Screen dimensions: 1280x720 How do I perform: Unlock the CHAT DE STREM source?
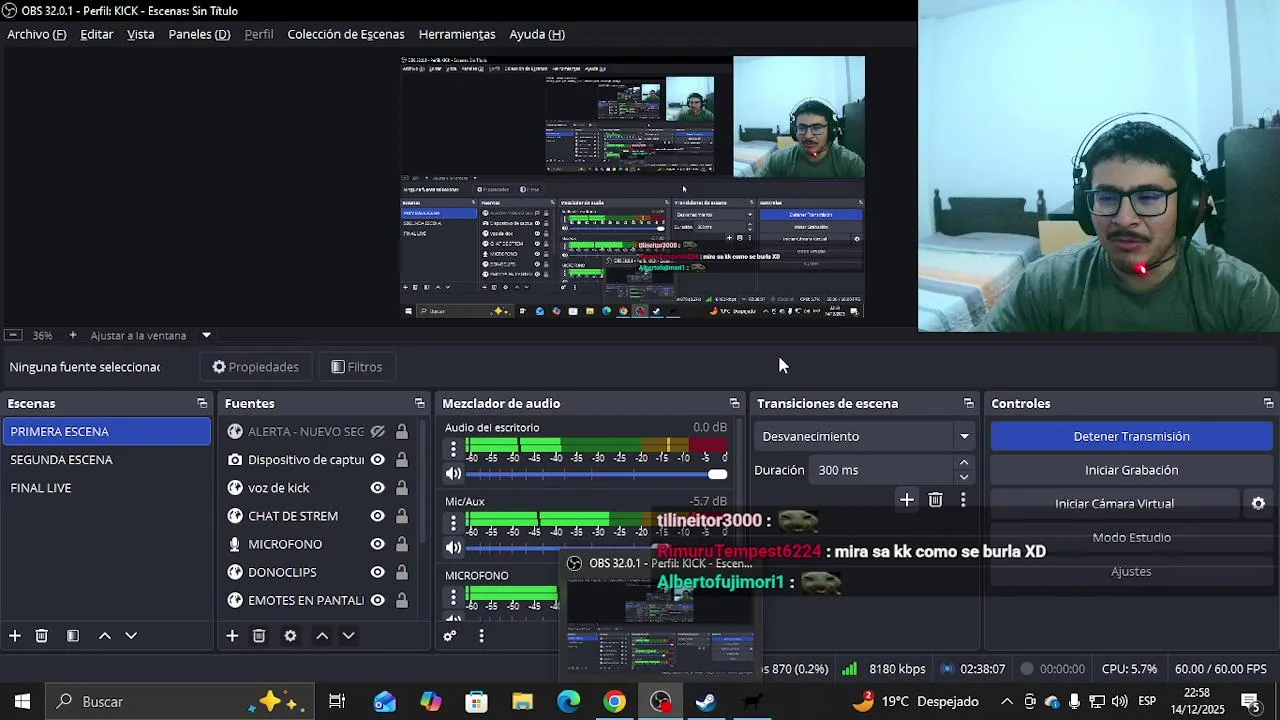pos(401,516)
